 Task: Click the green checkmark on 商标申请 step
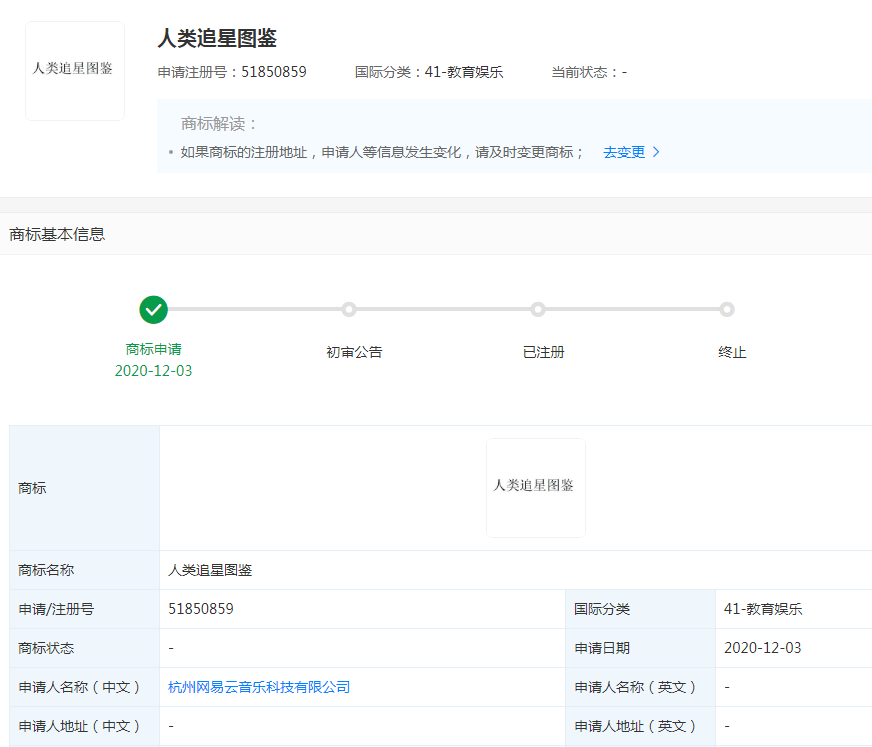[153, 310]
